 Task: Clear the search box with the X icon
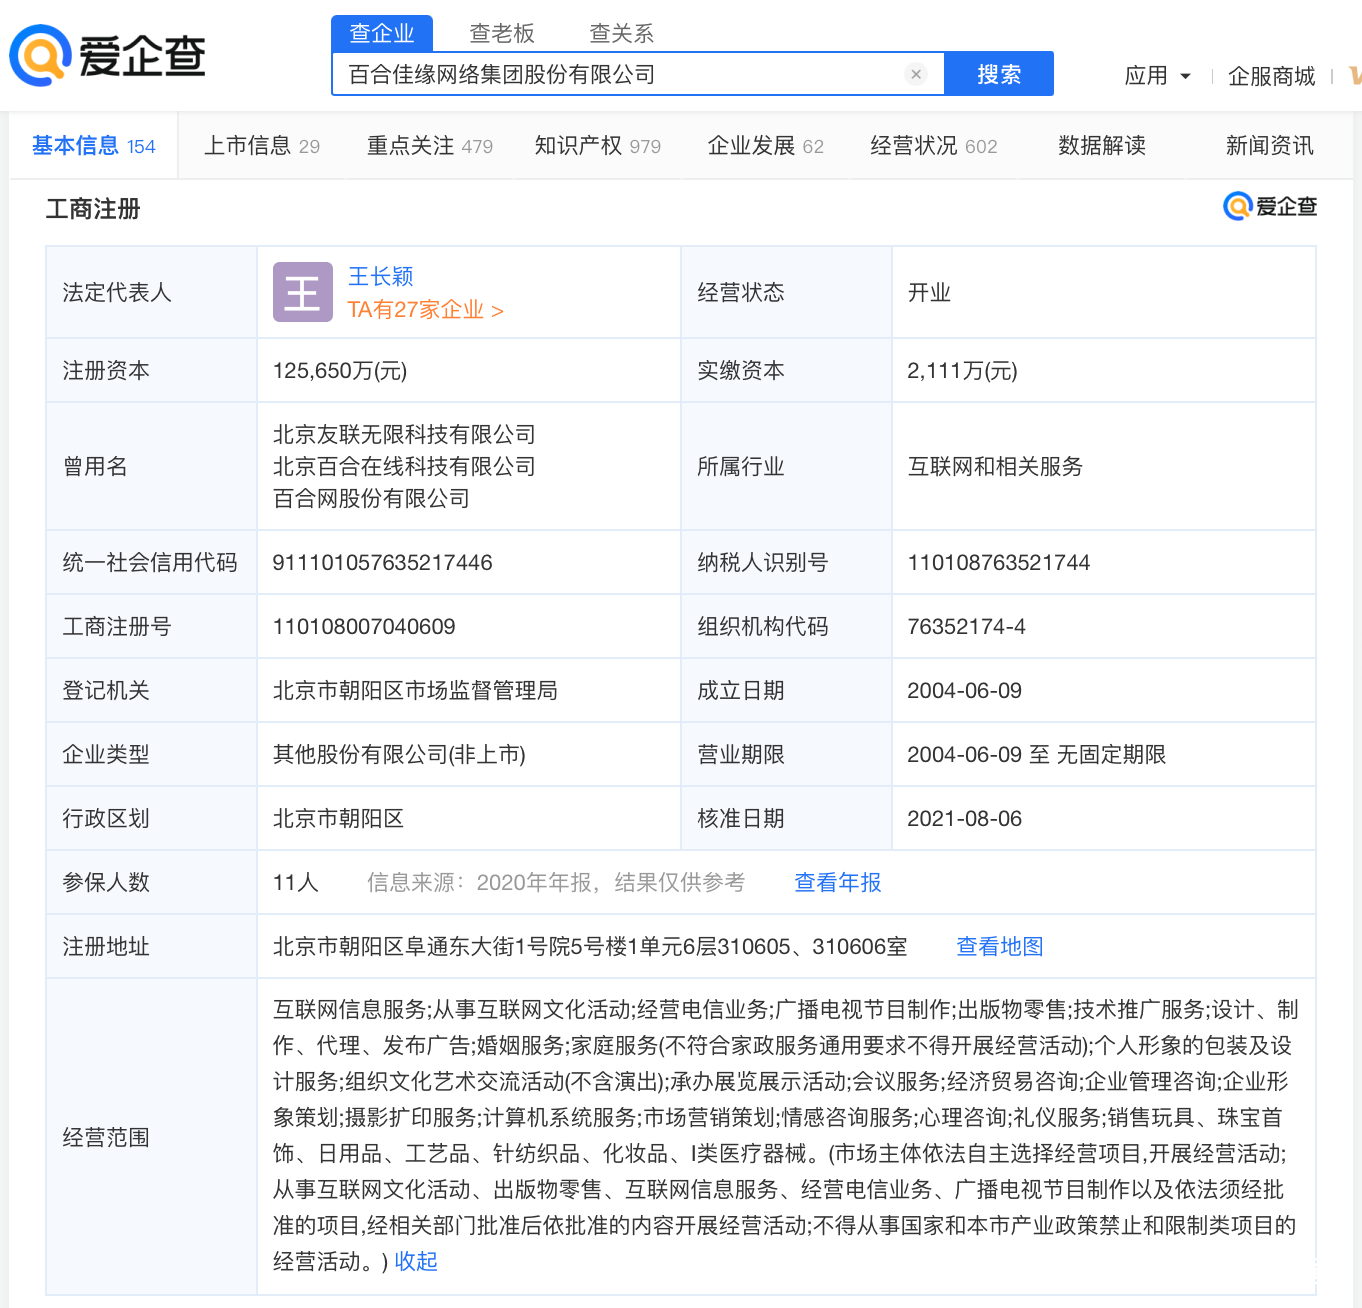pyautogui.click(x=915, y=74)
